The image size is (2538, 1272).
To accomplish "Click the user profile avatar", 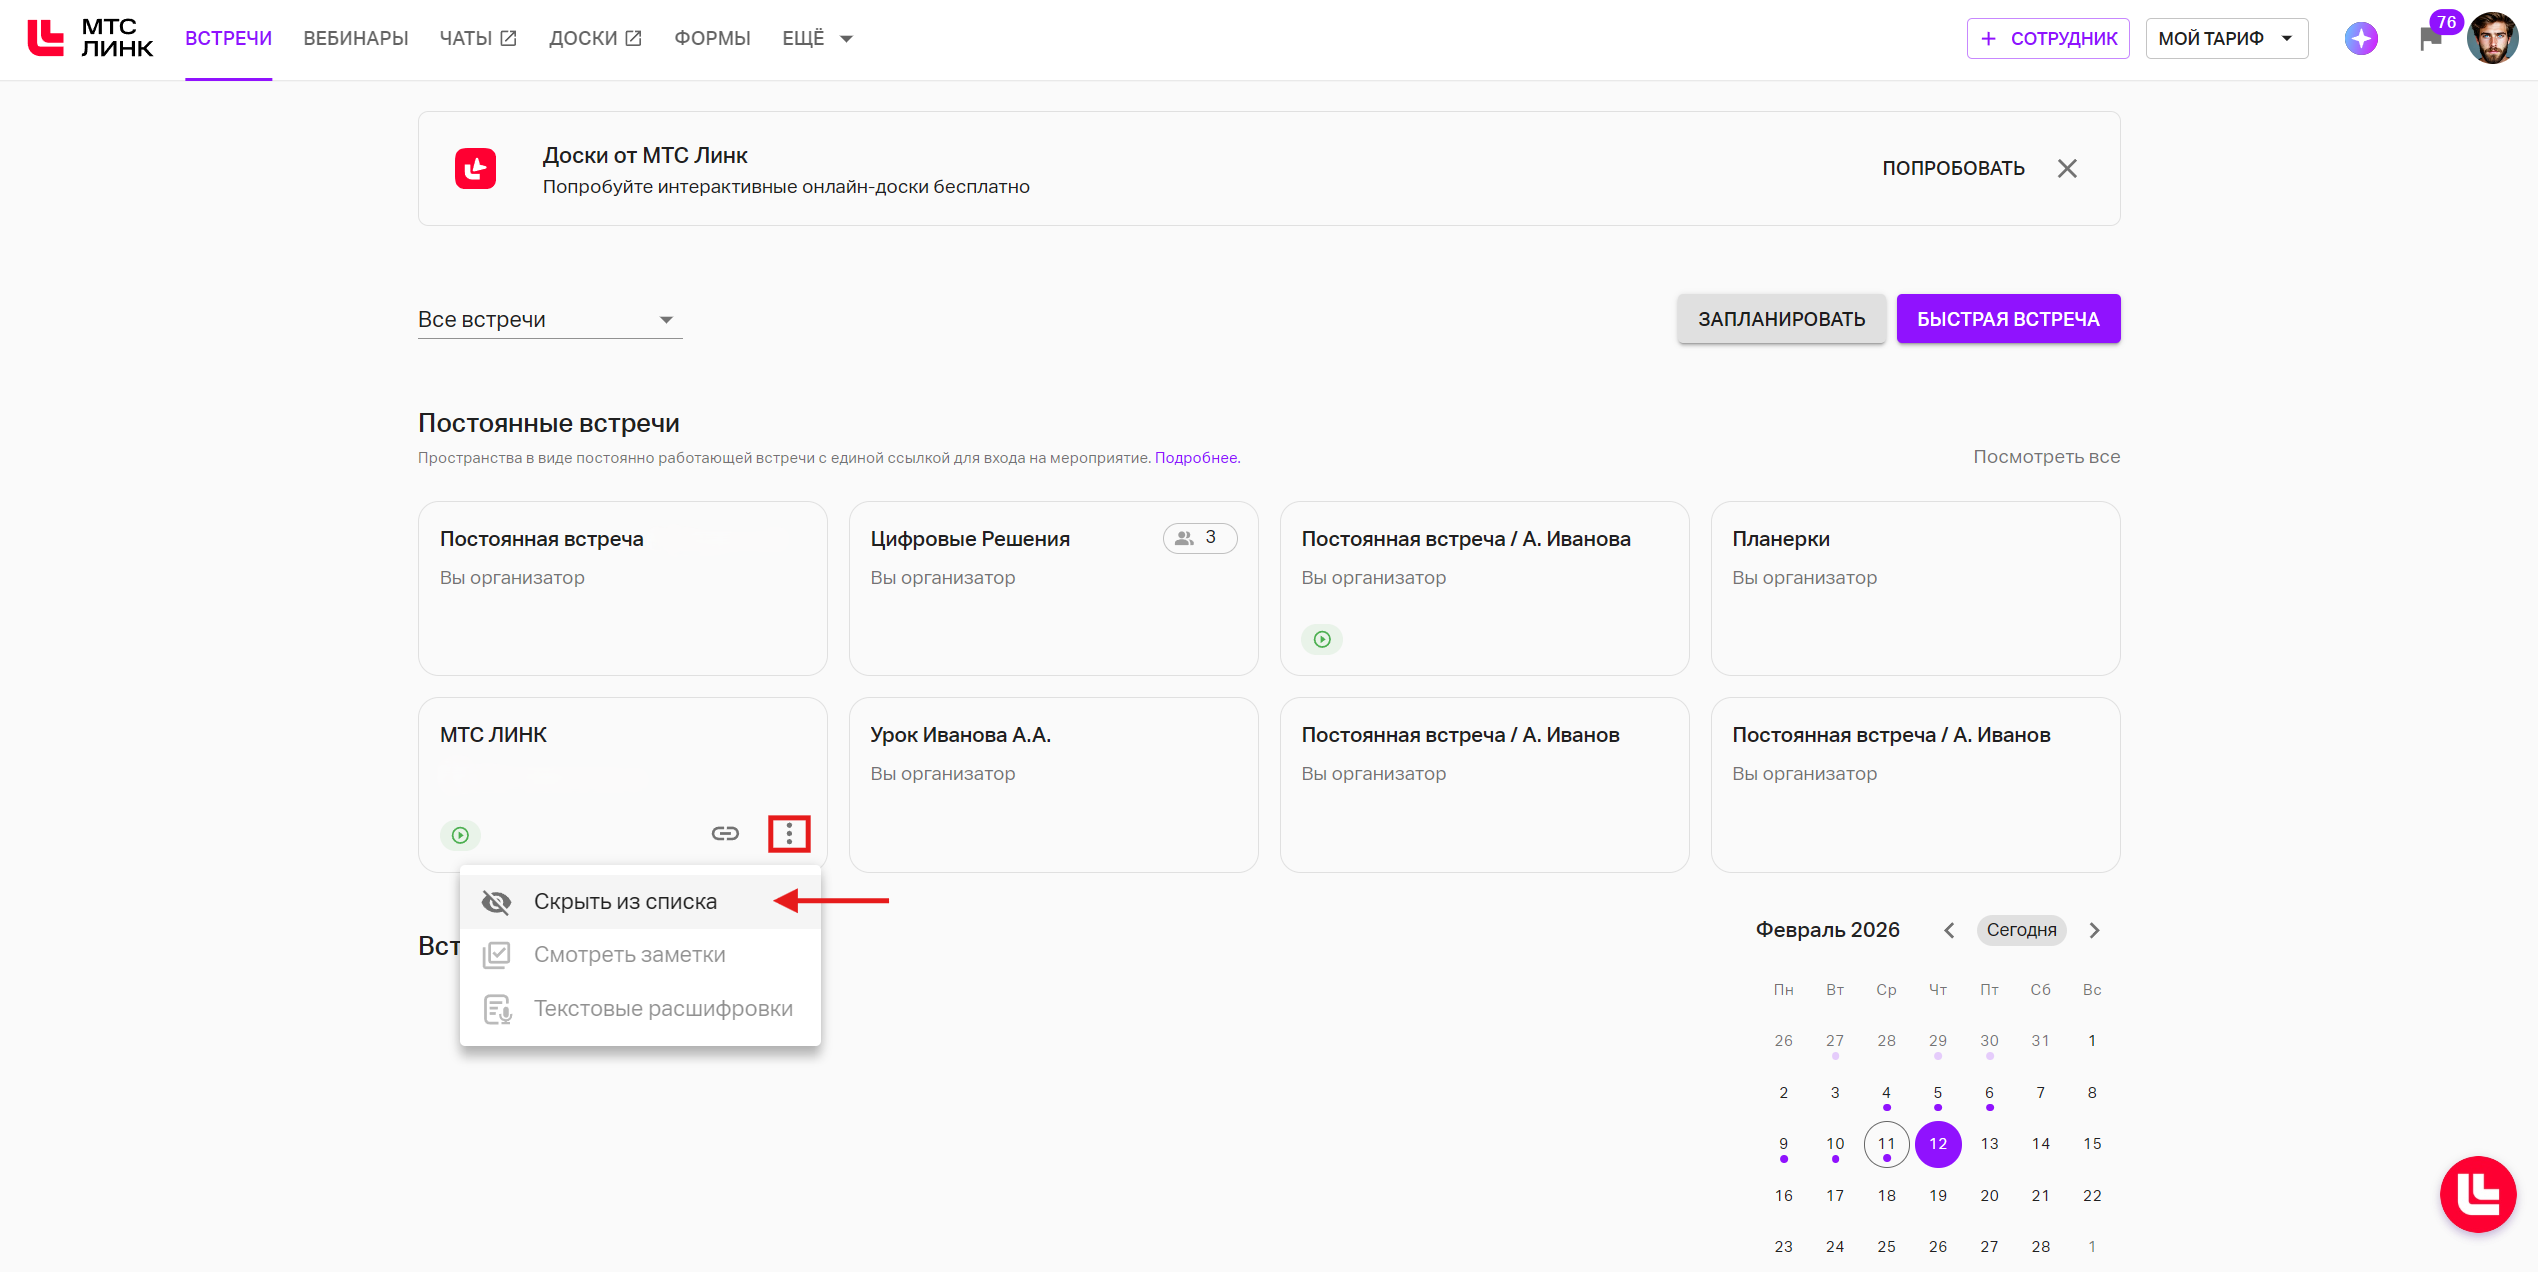I will (2493, 39).
